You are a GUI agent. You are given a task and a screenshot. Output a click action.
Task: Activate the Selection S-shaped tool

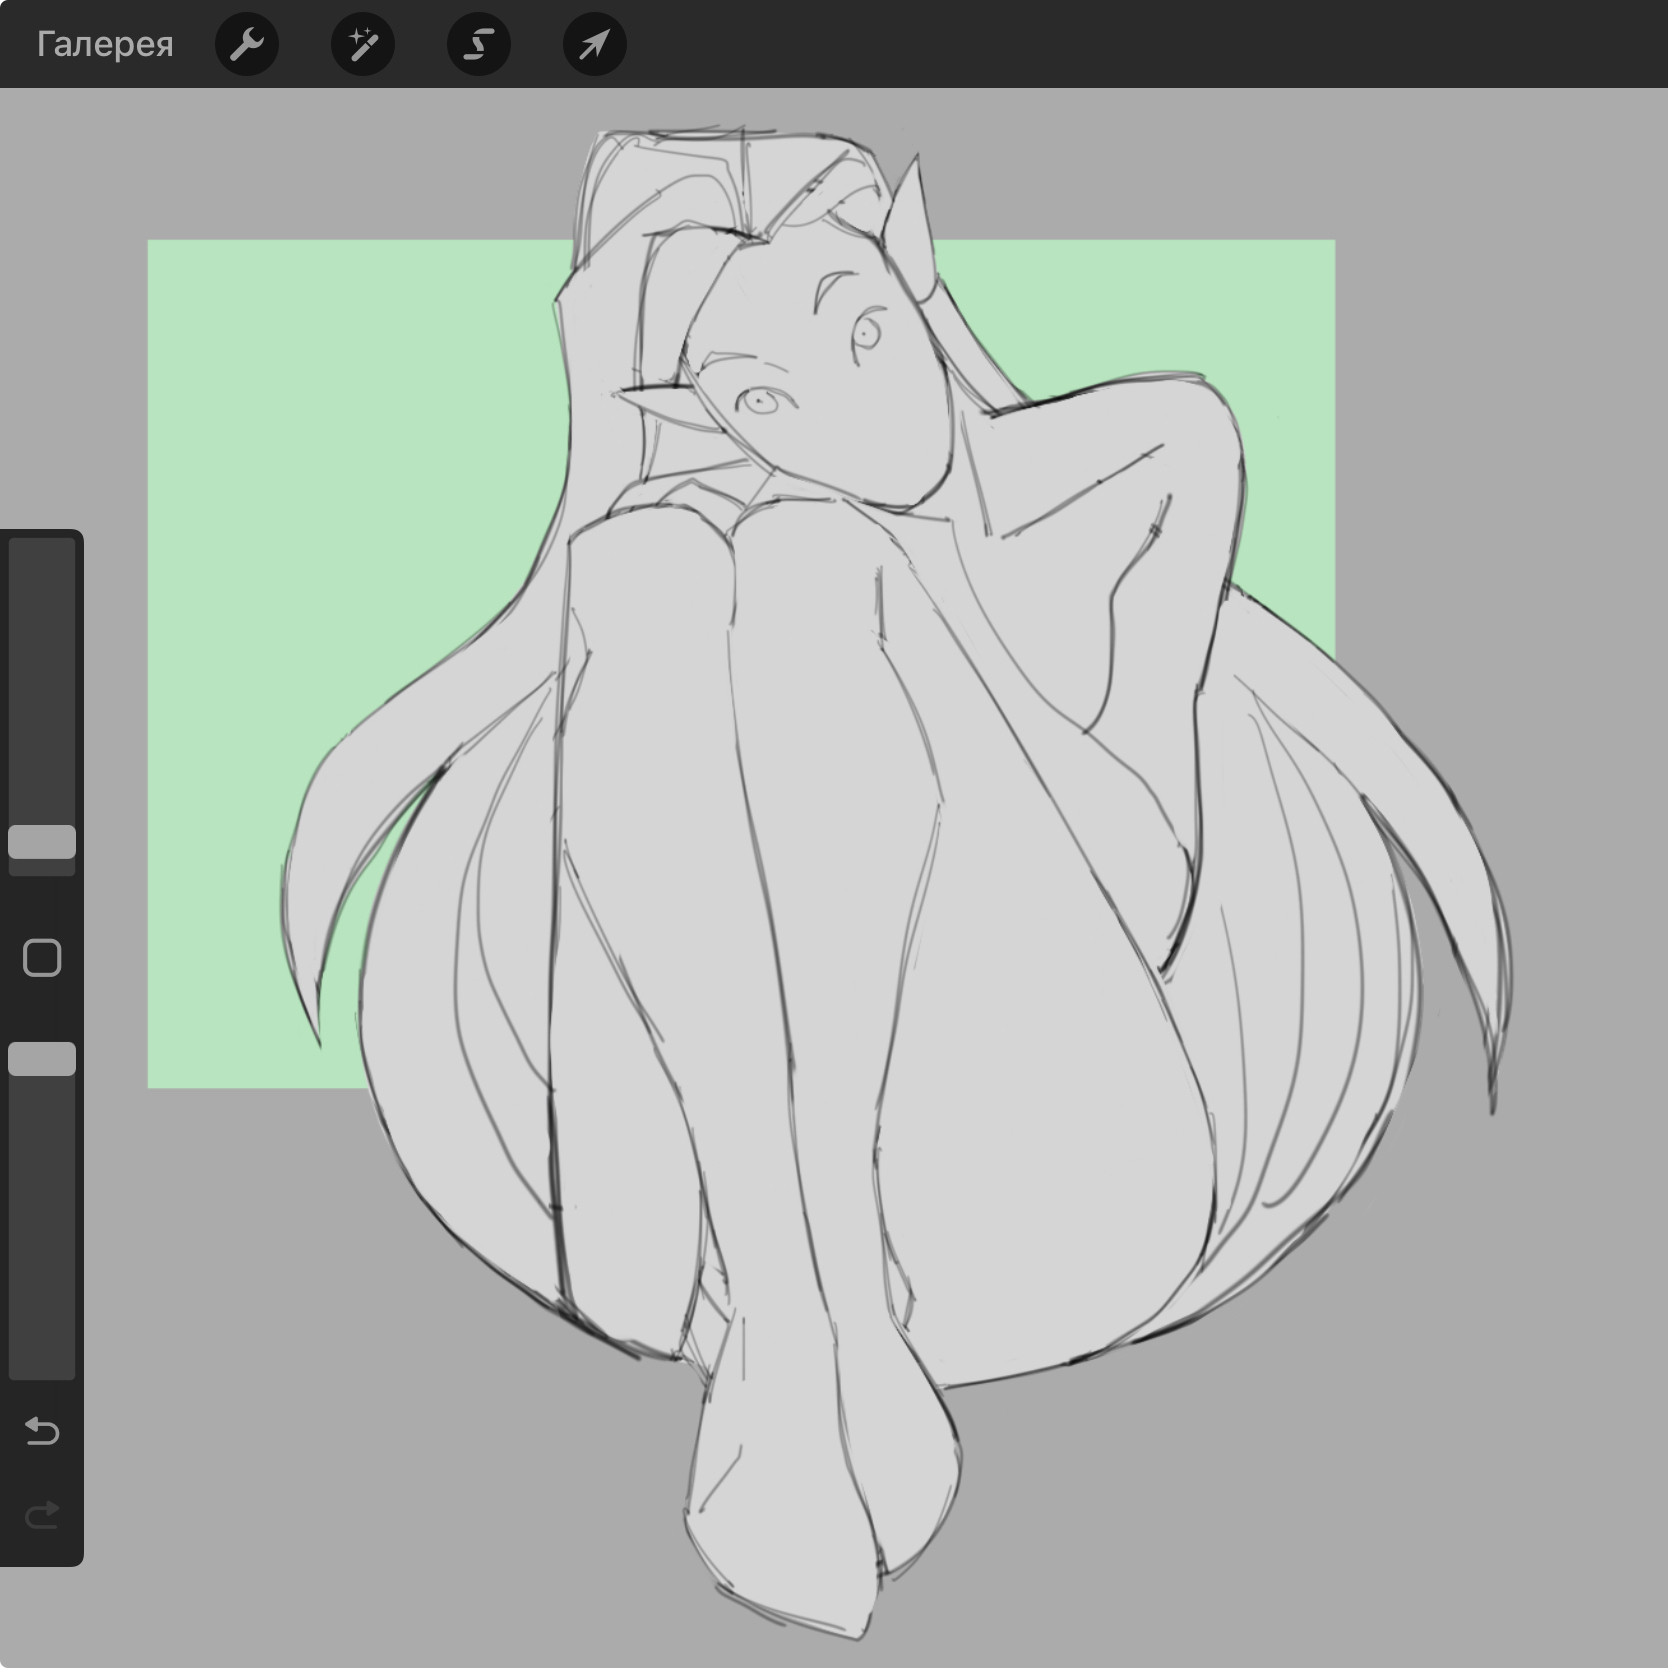(x=479, y=44)
